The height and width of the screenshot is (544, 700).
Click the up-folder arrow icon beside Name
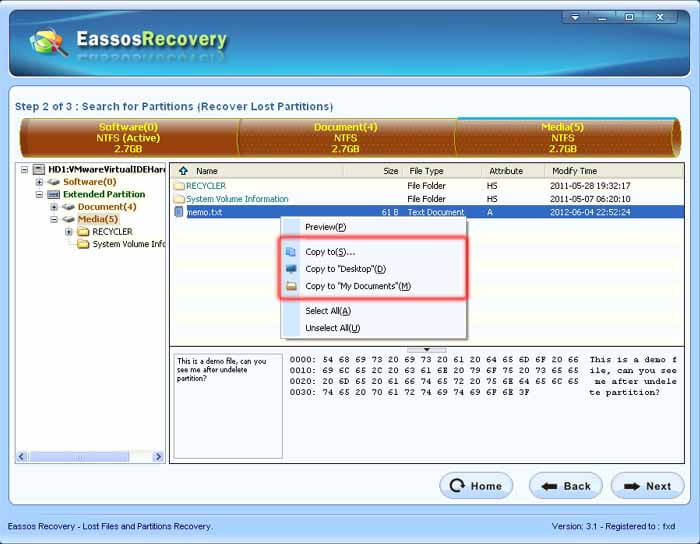183,170
